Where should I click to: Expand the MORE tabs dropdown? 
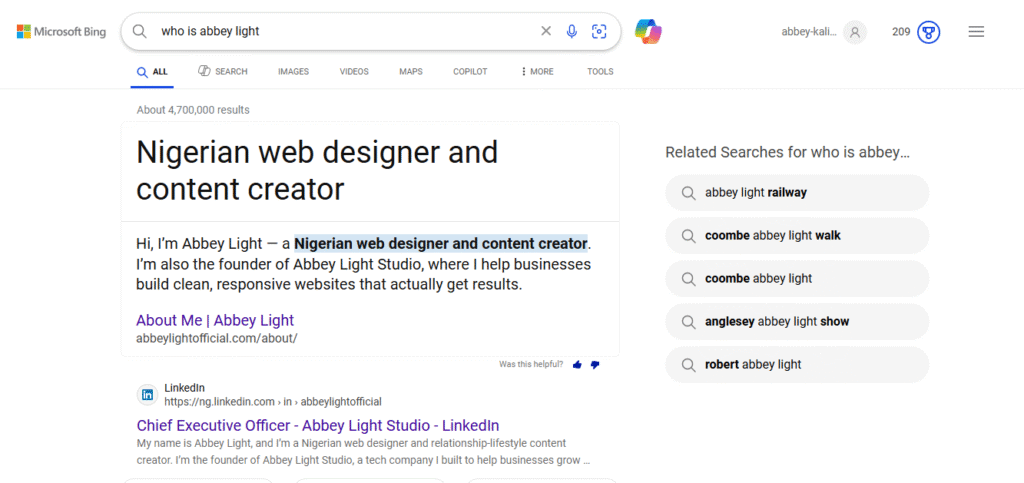point(537,72)
